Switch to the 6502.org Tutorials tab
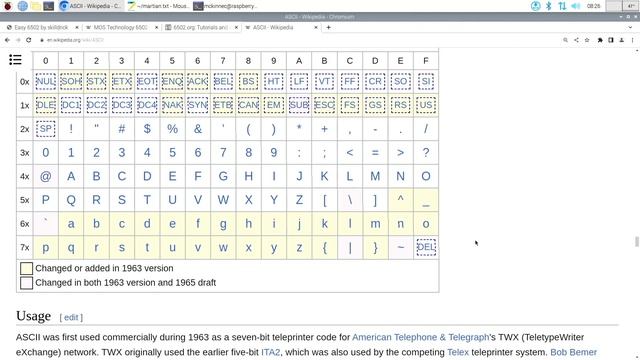 200,27
